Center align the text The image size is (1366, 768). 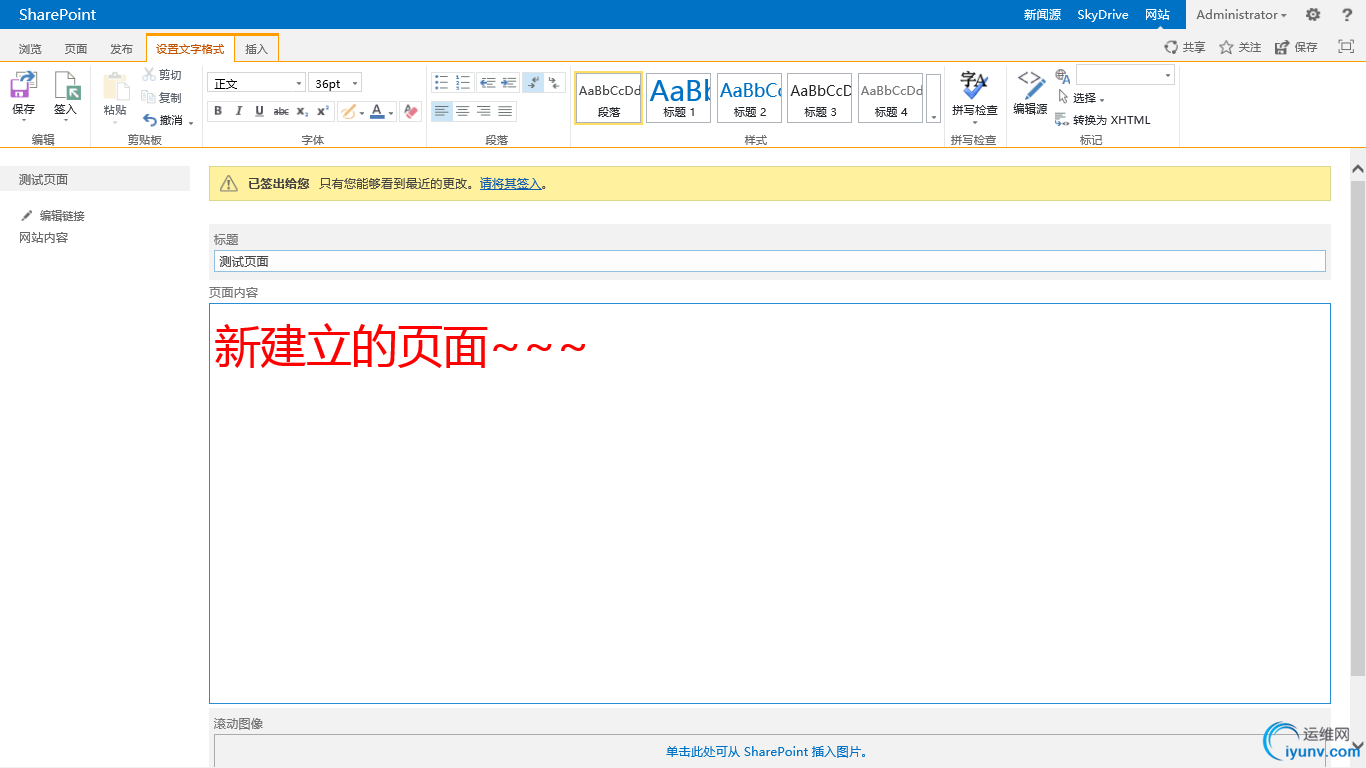pyautogui.click(x=462, y=111)
